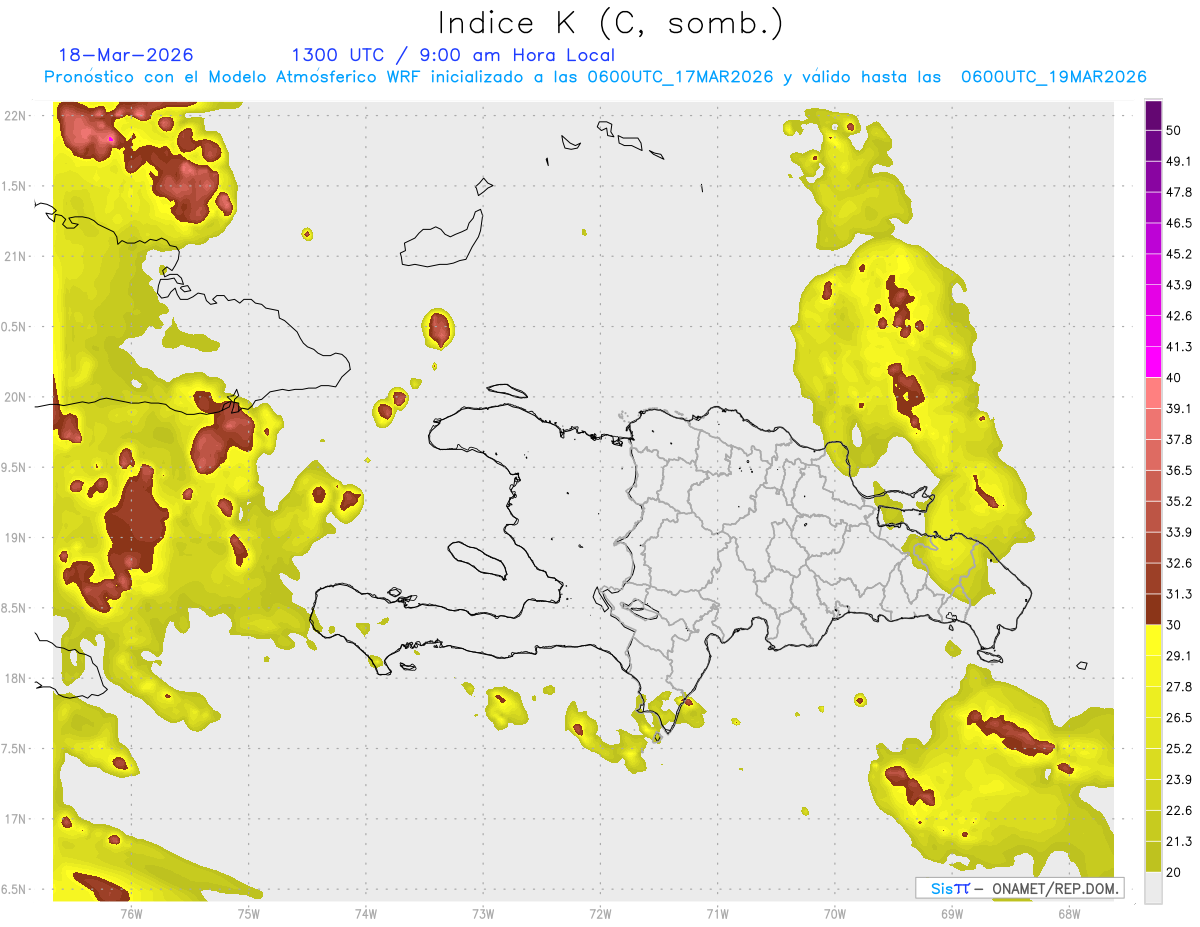
Task: Click the legend value "27.8"
Action: click(1179, 687)
